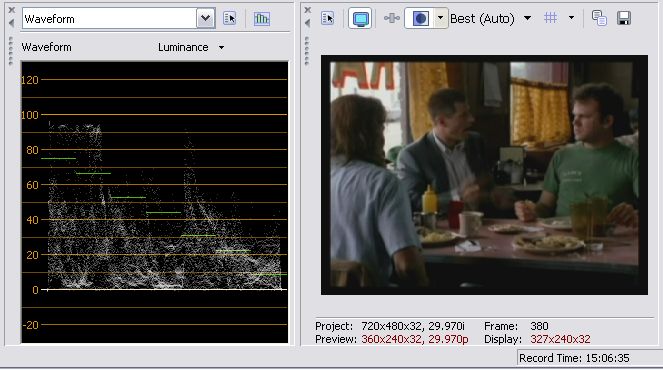This screenshot has height=370, width=663.
Task: Save snapshot to file icon
Action: 624,18
